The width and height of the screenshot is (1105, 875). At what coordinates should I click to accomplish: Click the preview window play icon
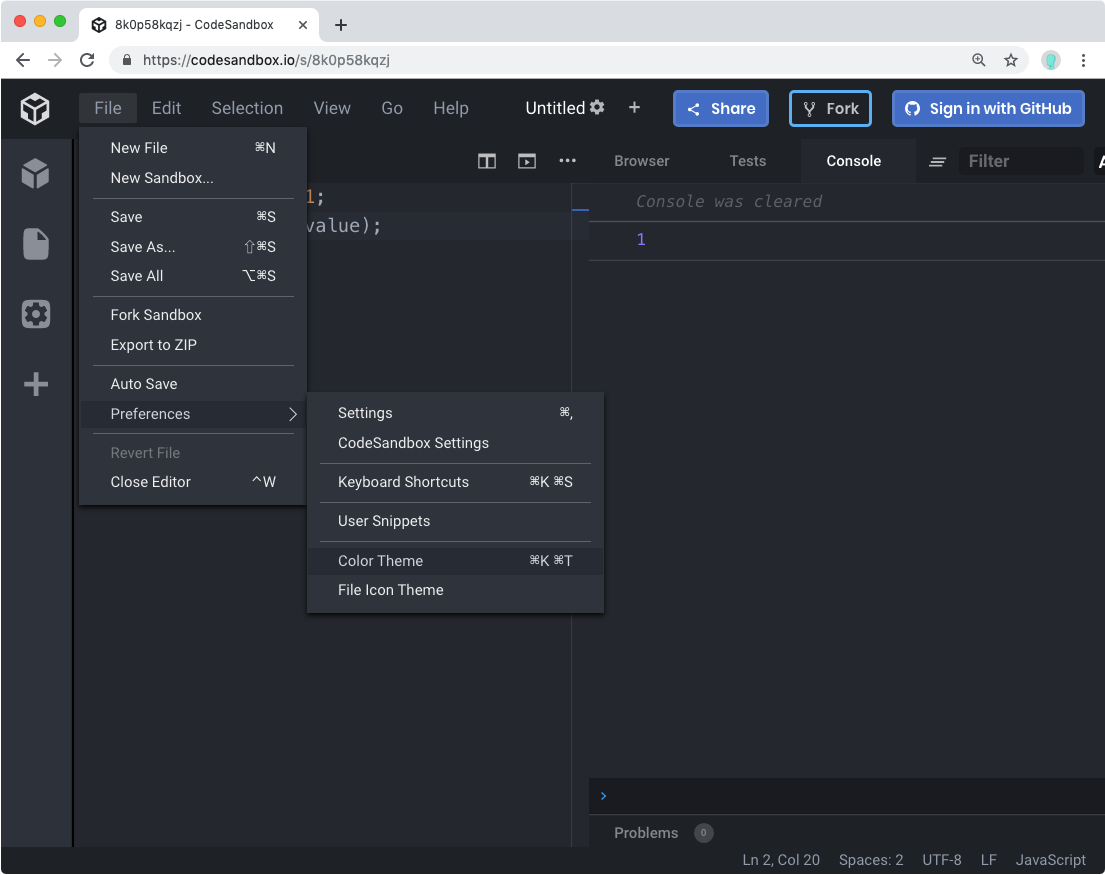pos(526,161)
